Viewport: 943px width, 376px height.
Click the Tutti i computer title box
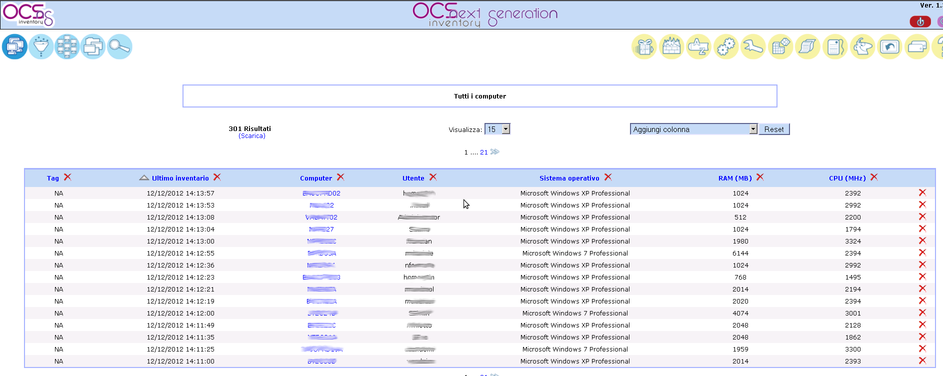pos(479,96)
